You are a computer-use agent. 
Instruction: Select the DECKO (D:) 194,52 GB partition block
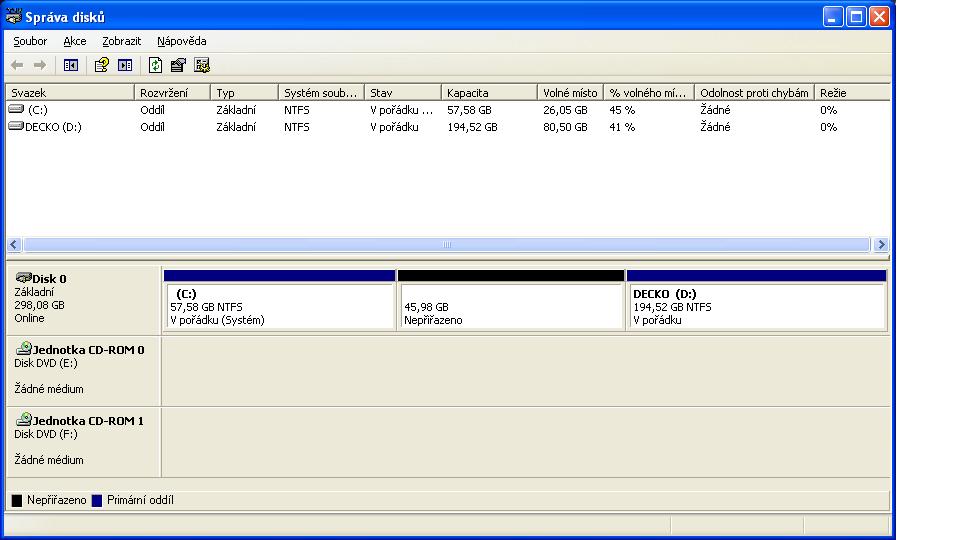757,300
